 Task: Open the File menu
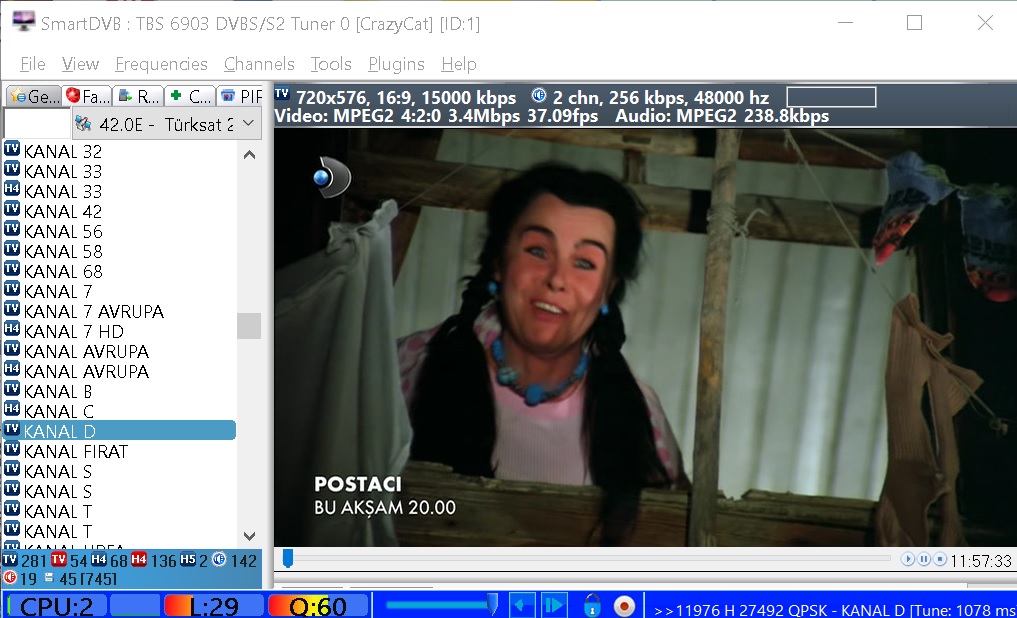click(32, 64)
